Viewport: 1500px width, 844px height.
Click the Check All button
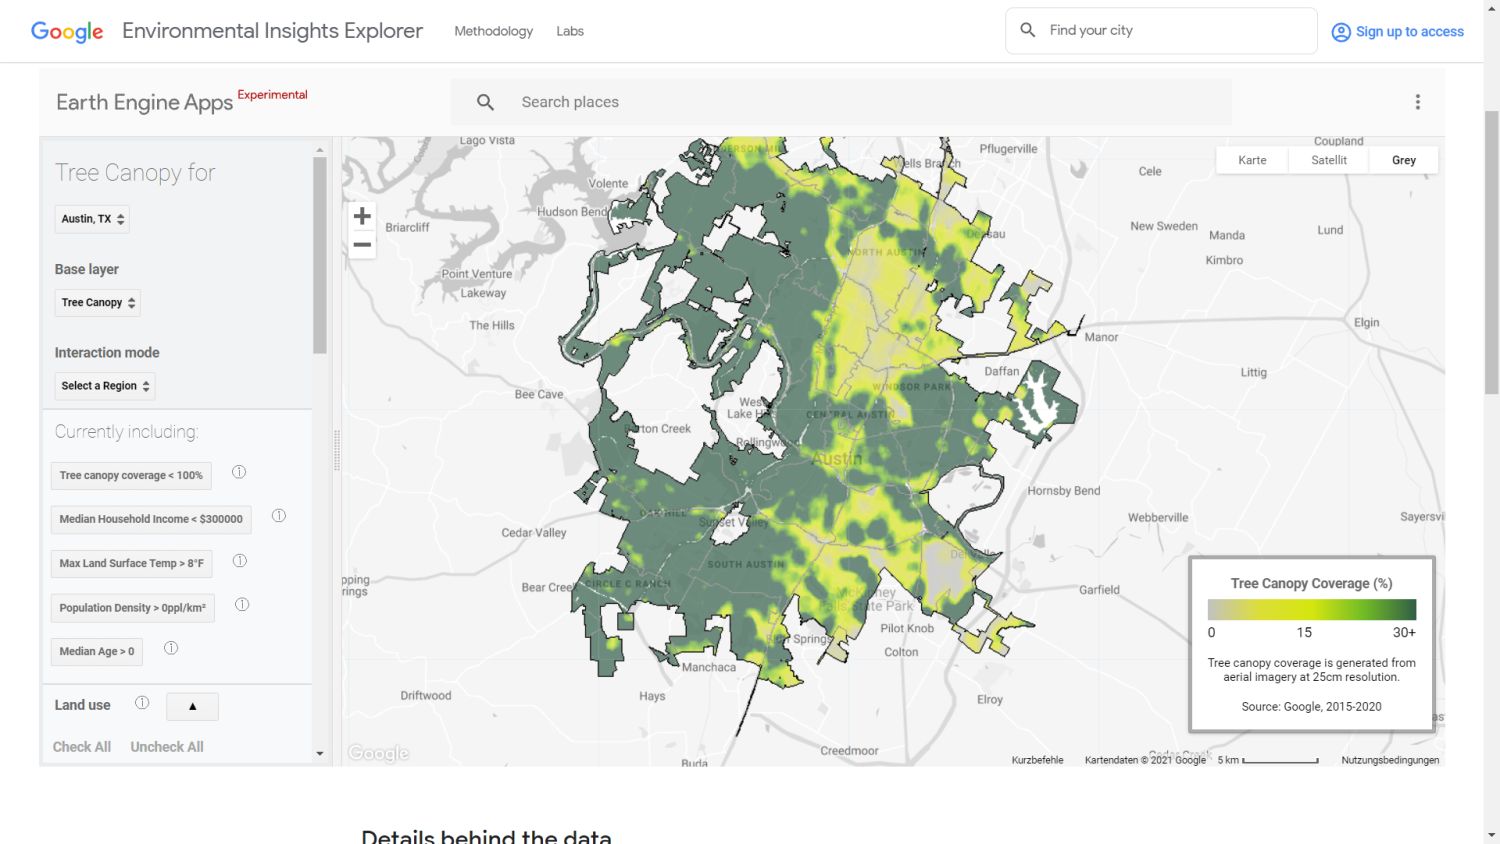(x=82, y=747)
